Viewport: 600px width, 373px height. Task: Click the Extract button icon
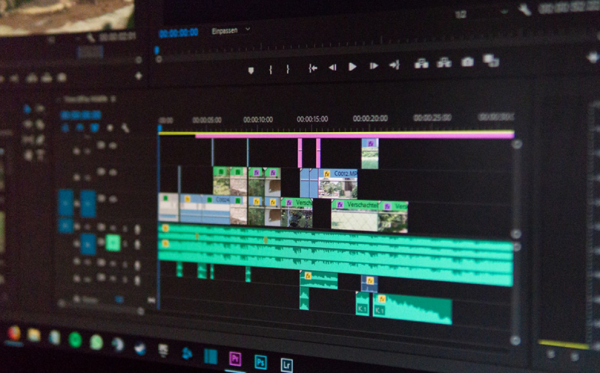coord(444,62)
